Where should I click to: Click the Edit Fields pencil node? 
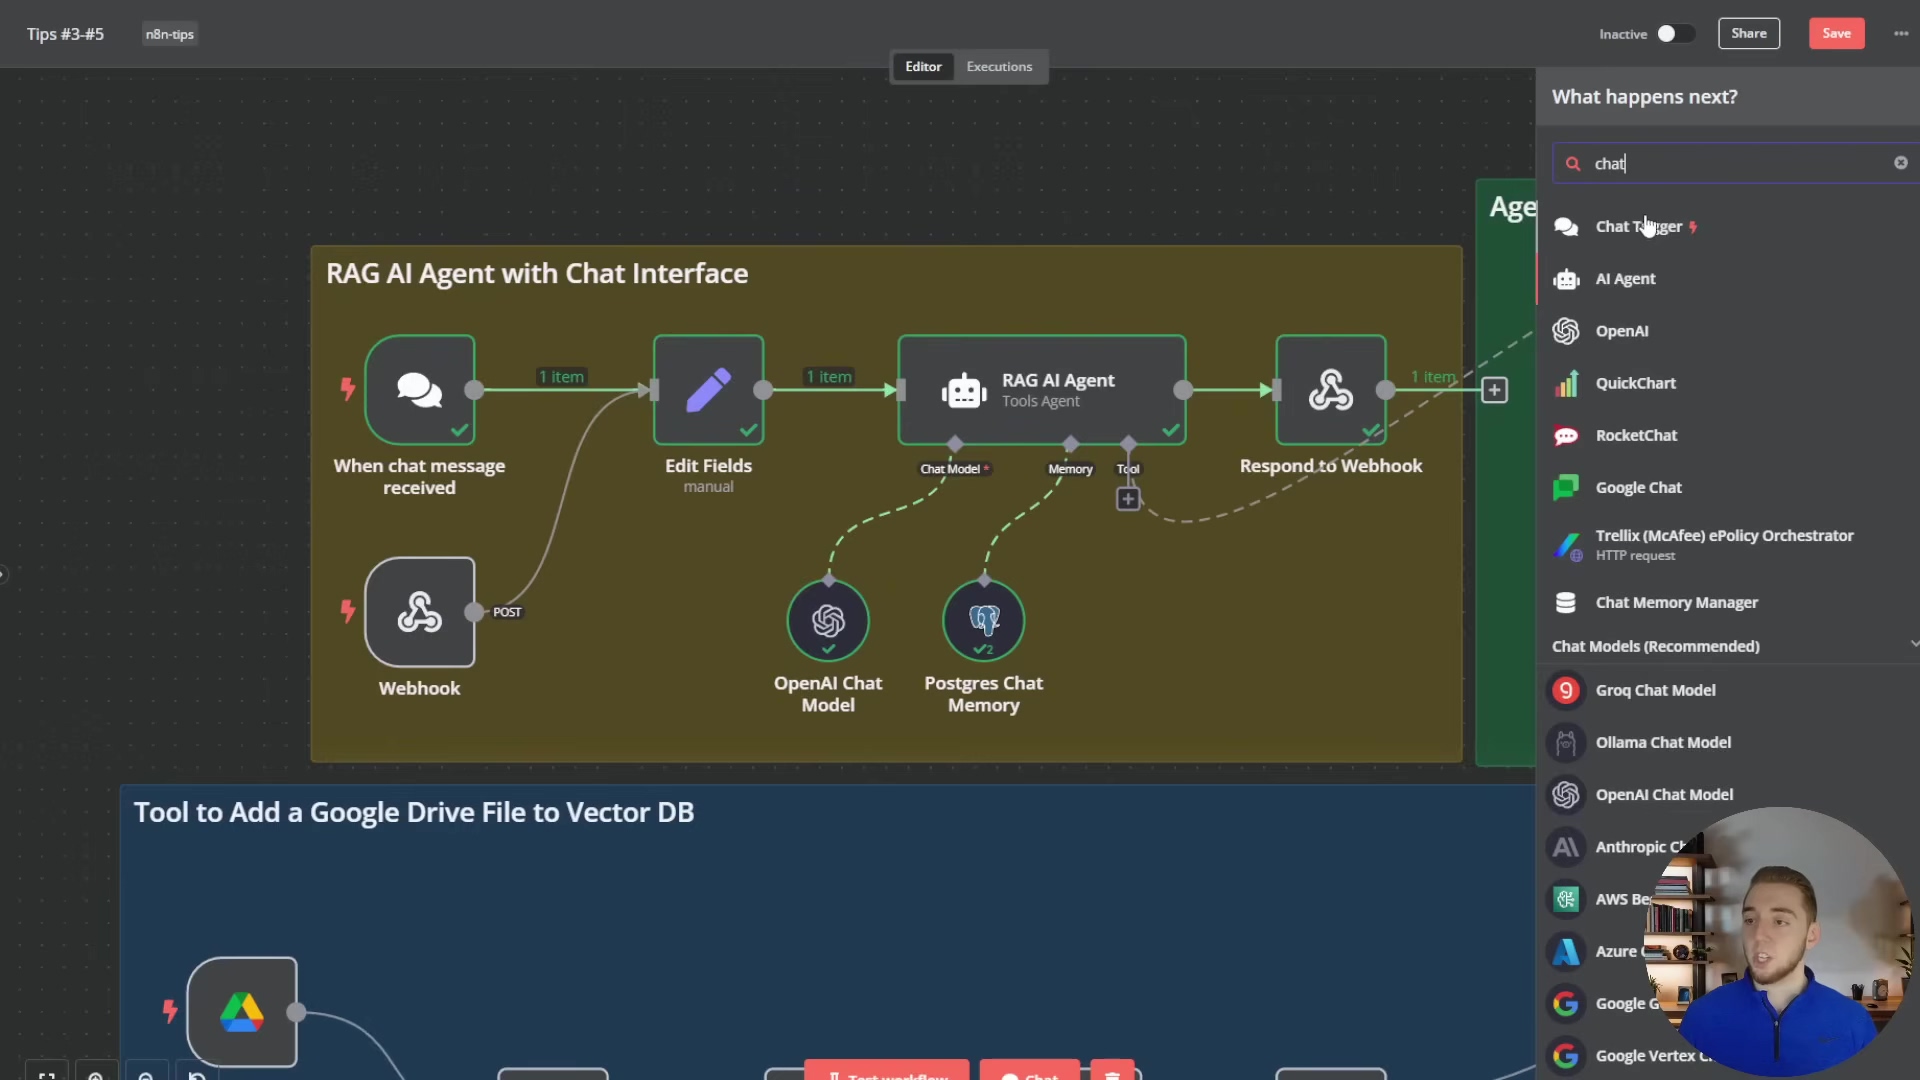tap(708, 390)
